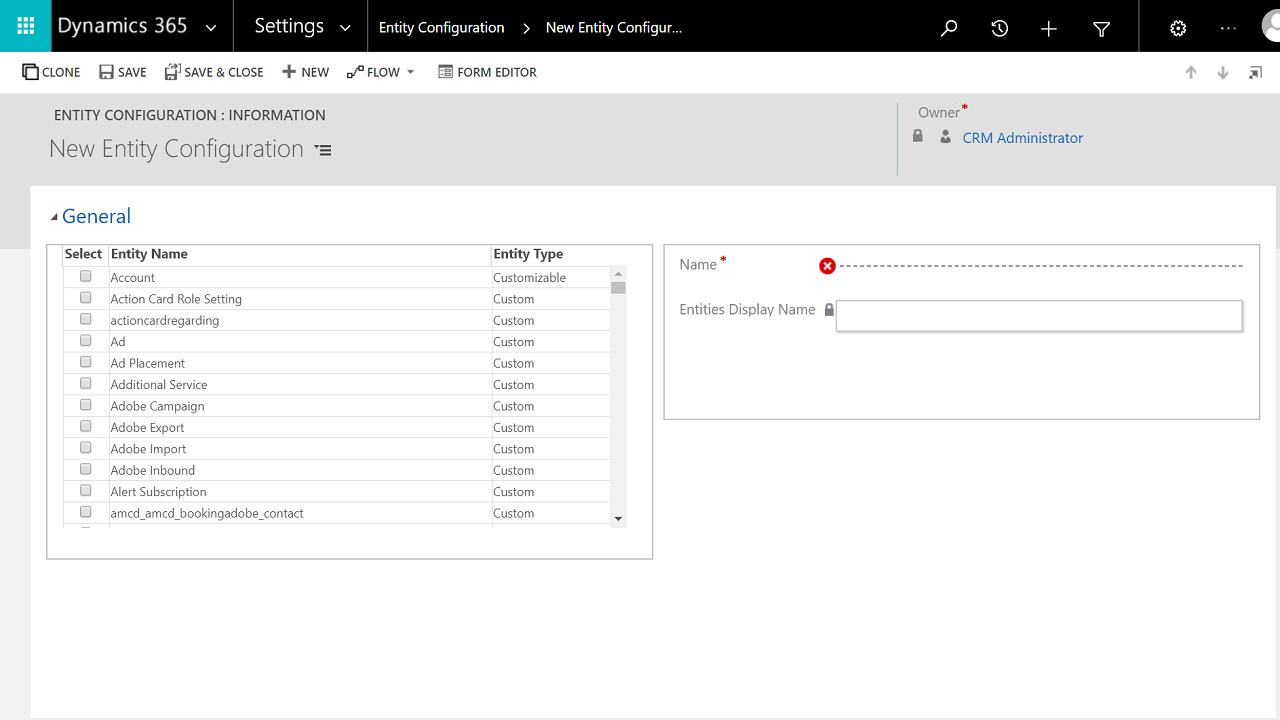Screen dimensions: 1280x720
Task: Check the Adobe Import checkbox
Action: pos(86,448)
